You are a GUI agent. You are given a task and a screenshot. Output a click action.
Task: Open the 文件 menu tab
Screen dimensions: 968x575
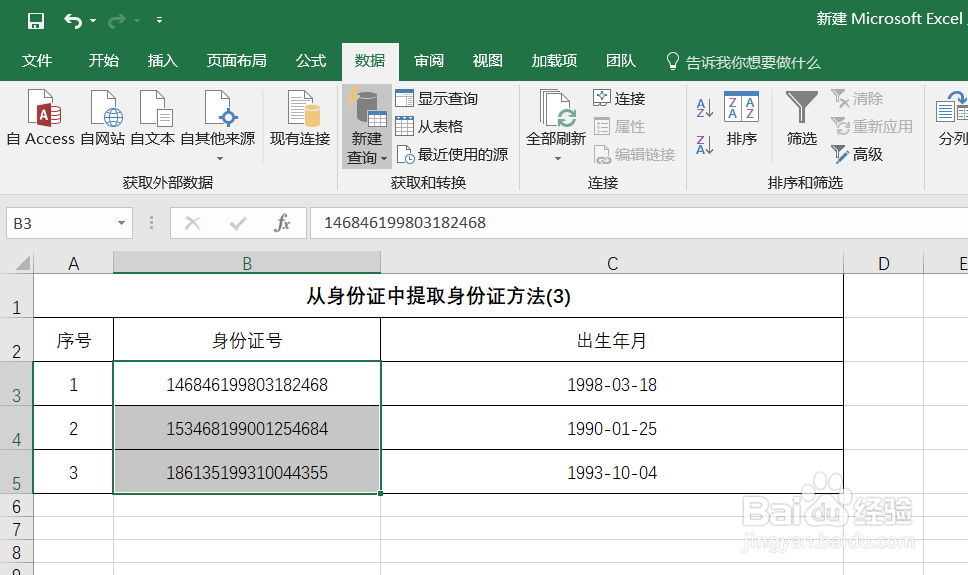click(x=37, y=61)
